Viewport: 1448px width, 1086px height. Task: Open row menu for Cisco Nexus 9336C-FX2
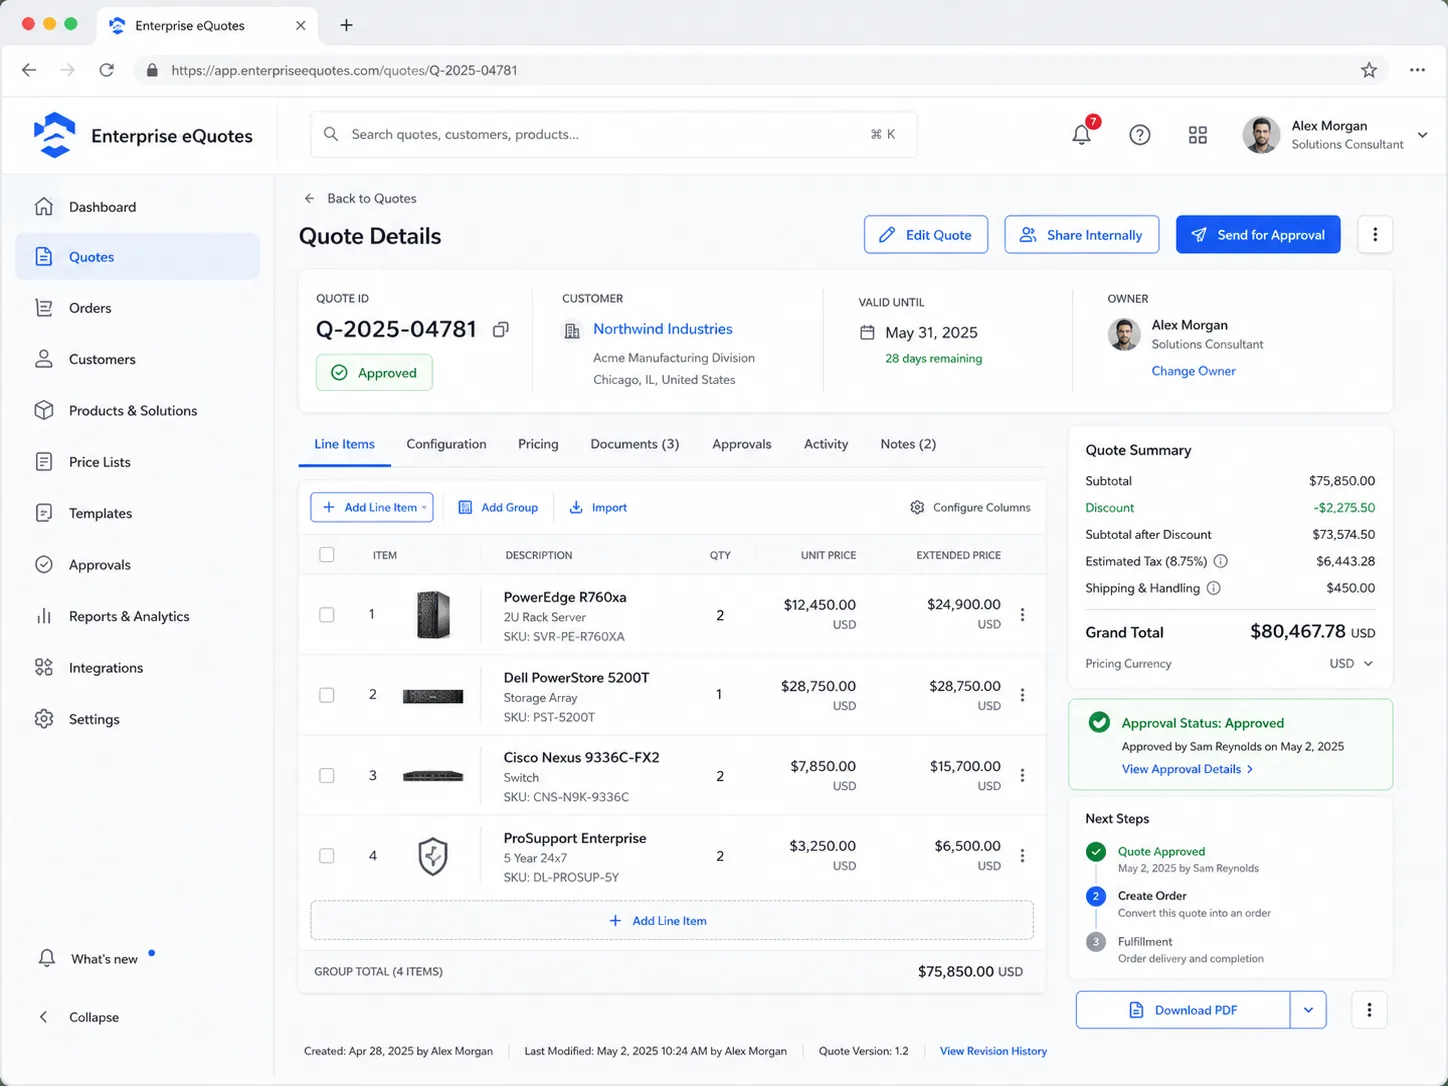point(1022,775)
